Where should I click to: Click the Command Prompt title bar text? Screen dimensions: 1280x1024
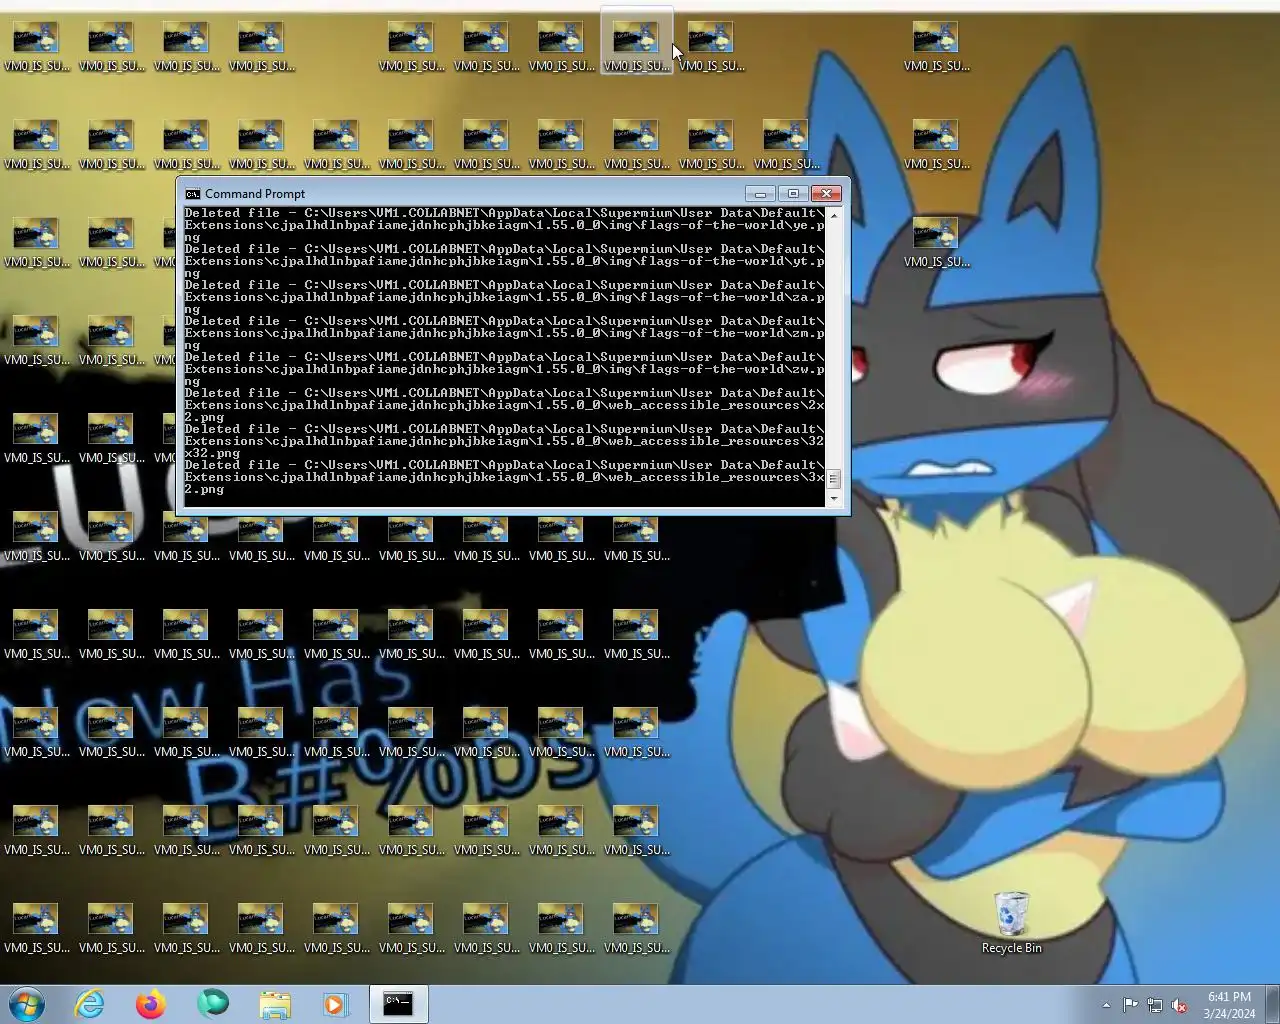click(255, 194)
